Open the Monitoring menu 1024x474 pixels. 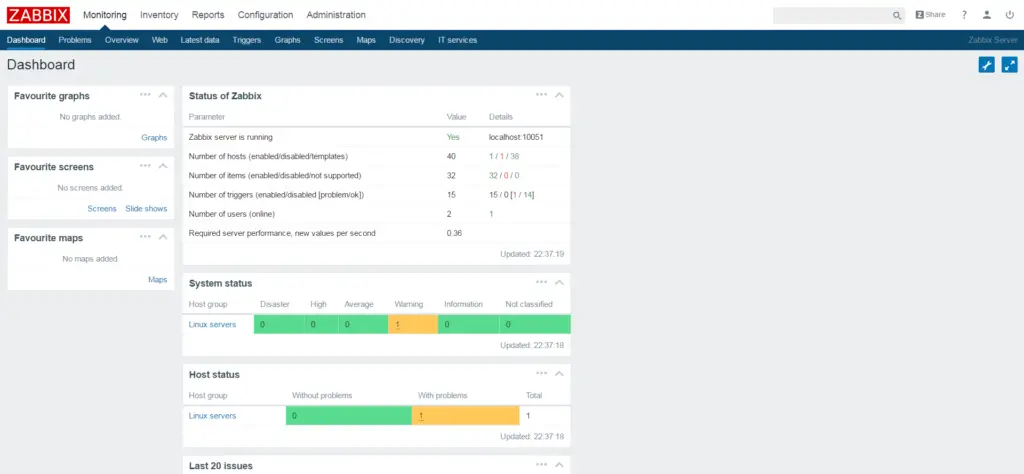tap(104, 15)
